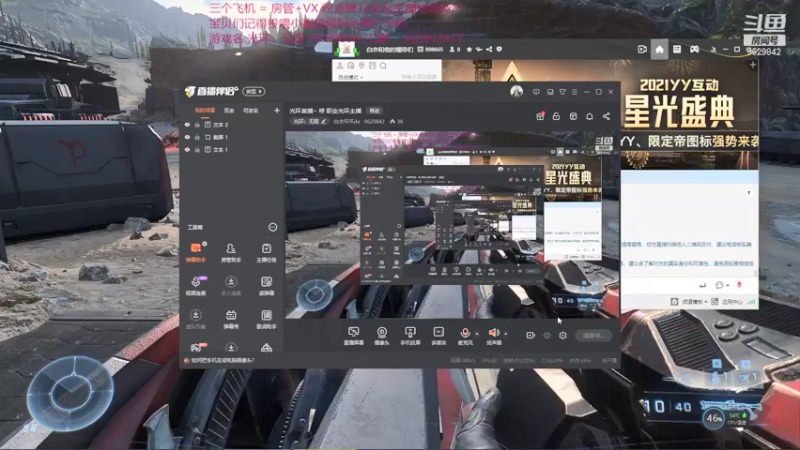Click the video camera icon in YY window
This screenshot has width=800, height=450.
642,49
